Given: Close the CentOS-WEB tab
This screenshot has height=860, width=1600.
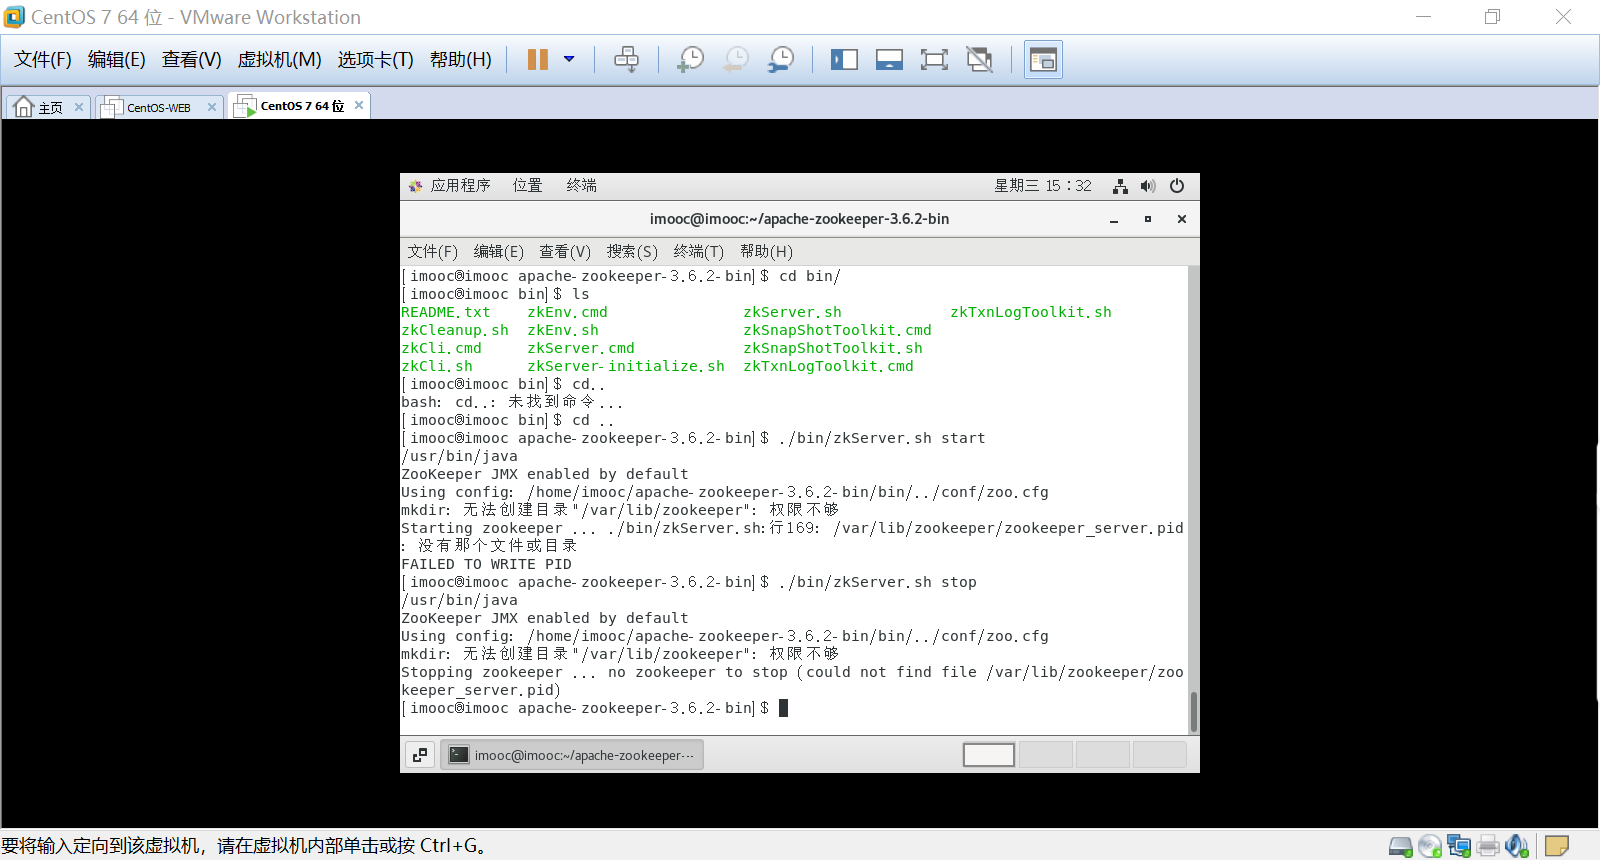Looking at the screenshot, I should point(212,107).
